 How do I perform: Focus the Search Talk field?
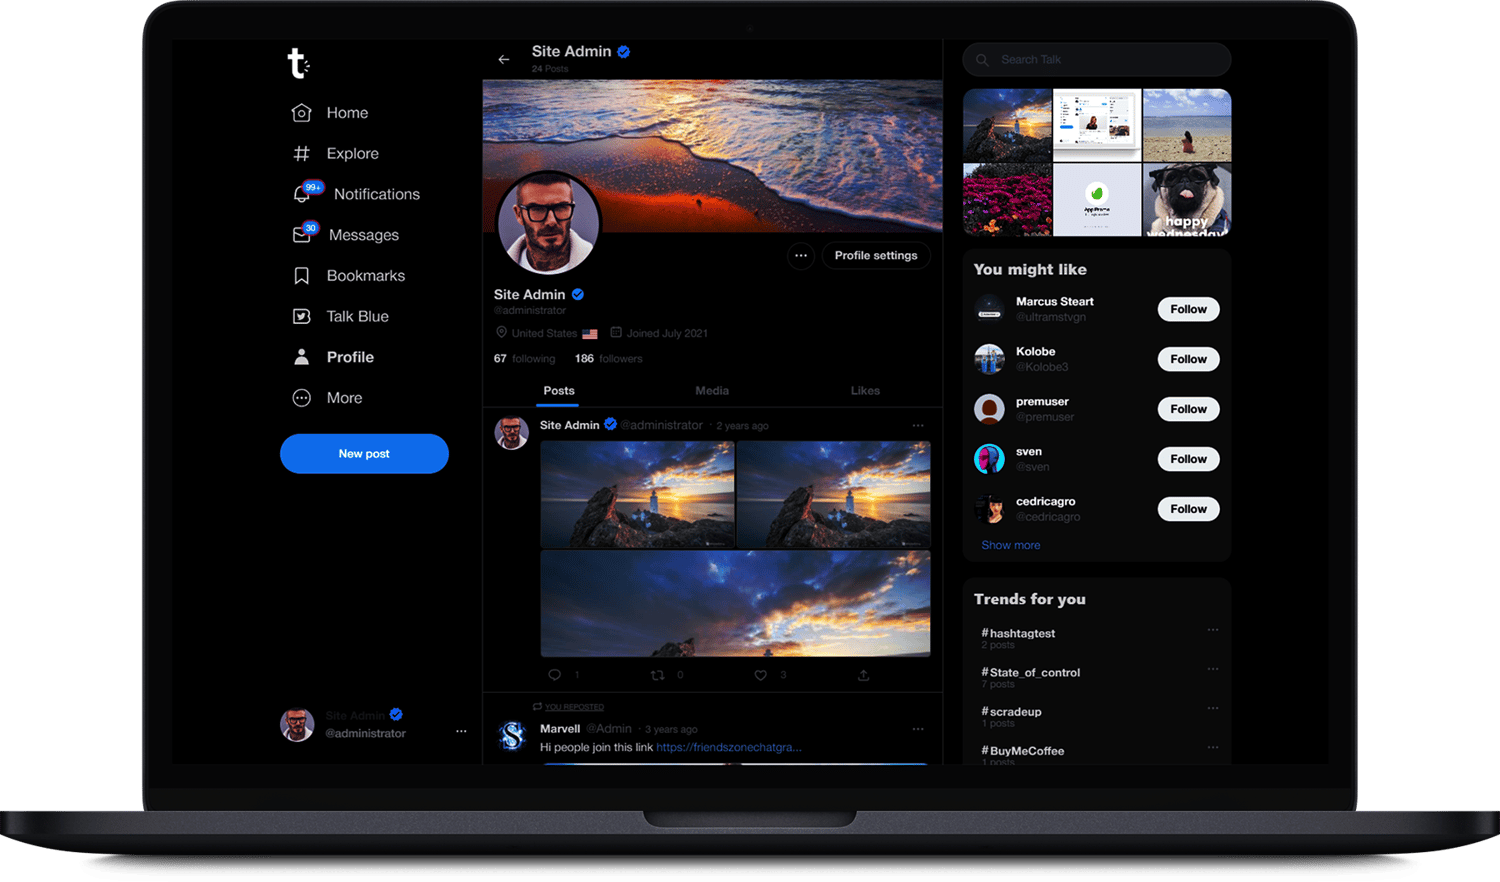tap(1097, 60)
